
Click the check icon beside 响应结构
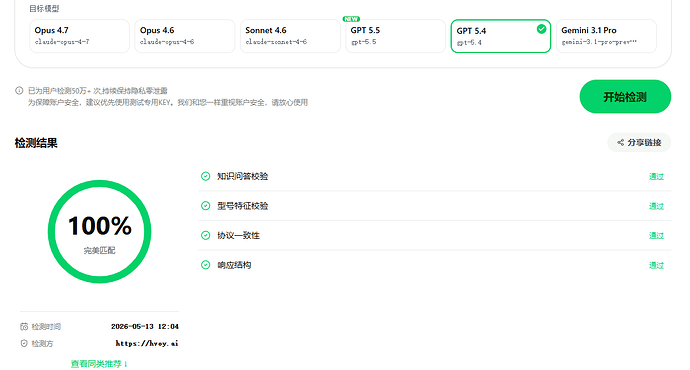coord(206,265)
